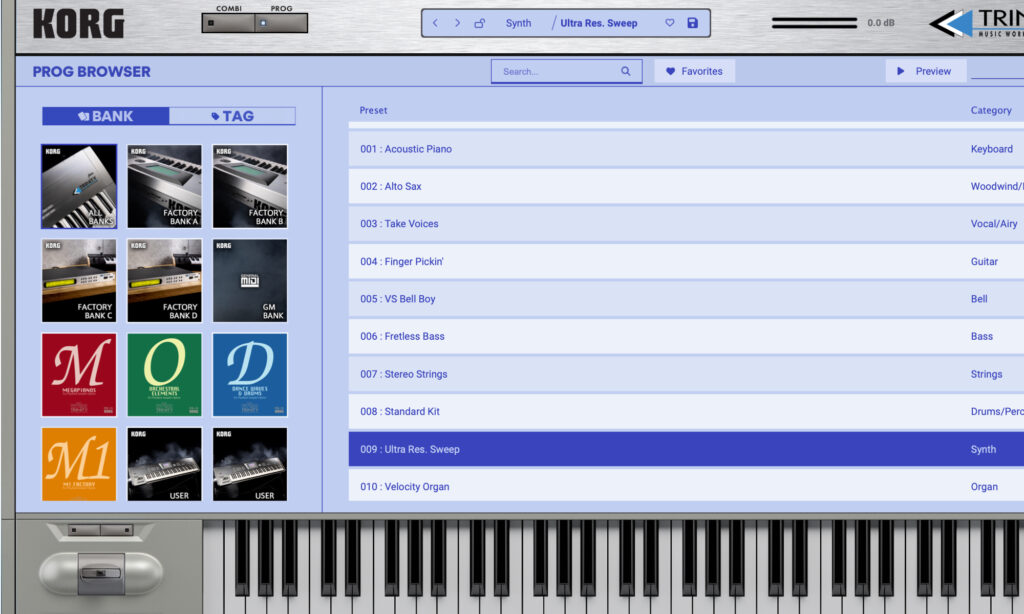
Task: Open the Orchestral Elements bank icon
Action: 163,374
